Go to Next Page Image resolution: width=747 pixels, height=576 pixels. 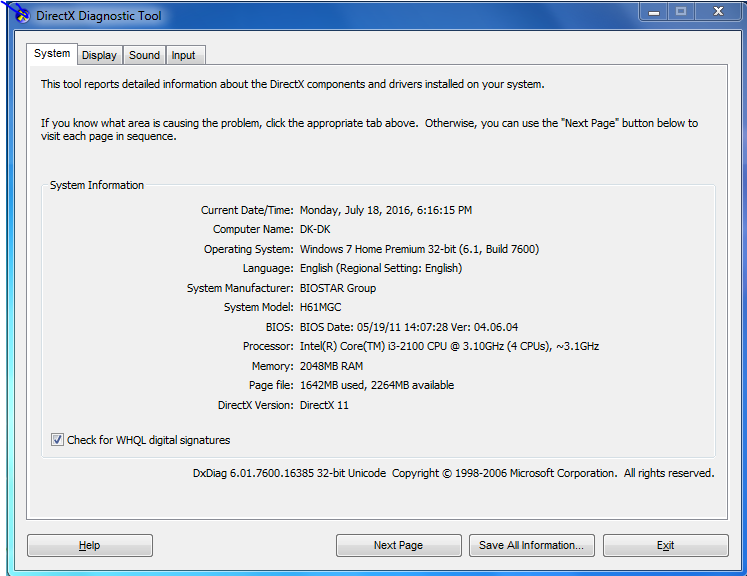pos(398,545)
